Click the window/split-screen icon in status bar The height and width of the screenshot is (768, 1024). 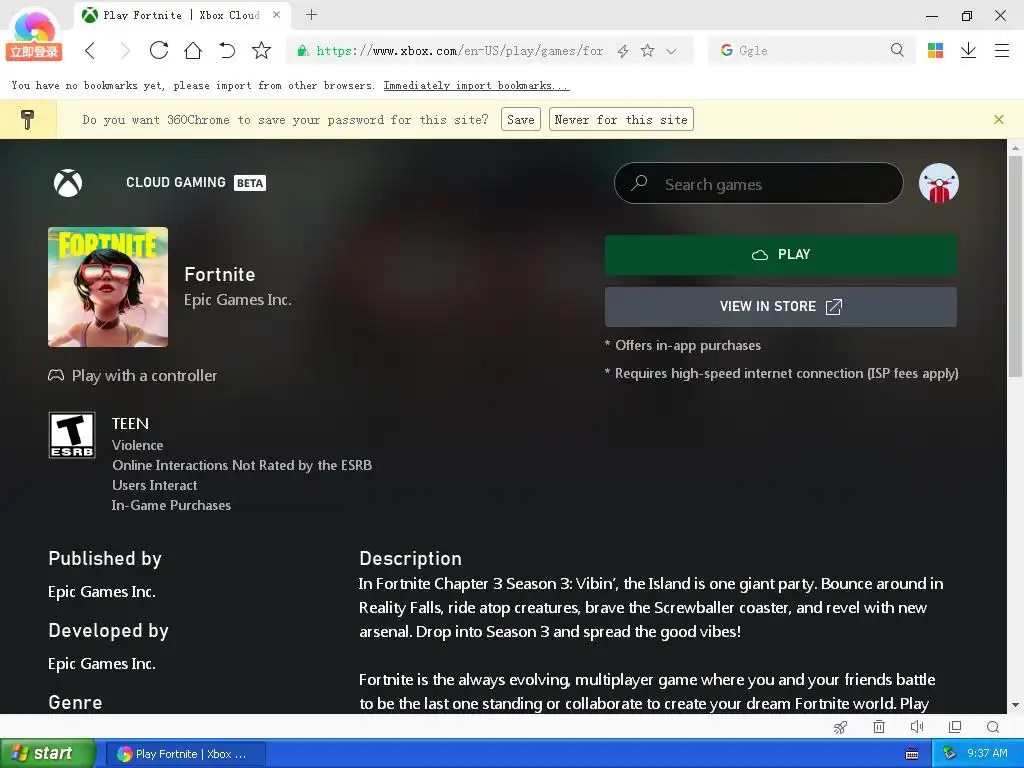tap(955, 727)
